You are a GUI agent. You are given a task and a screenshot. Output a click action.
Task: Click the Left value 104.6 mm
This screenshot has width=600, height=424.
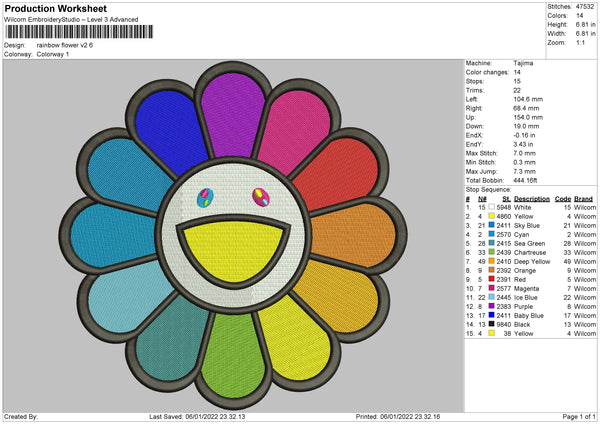(x=528, y=99)
